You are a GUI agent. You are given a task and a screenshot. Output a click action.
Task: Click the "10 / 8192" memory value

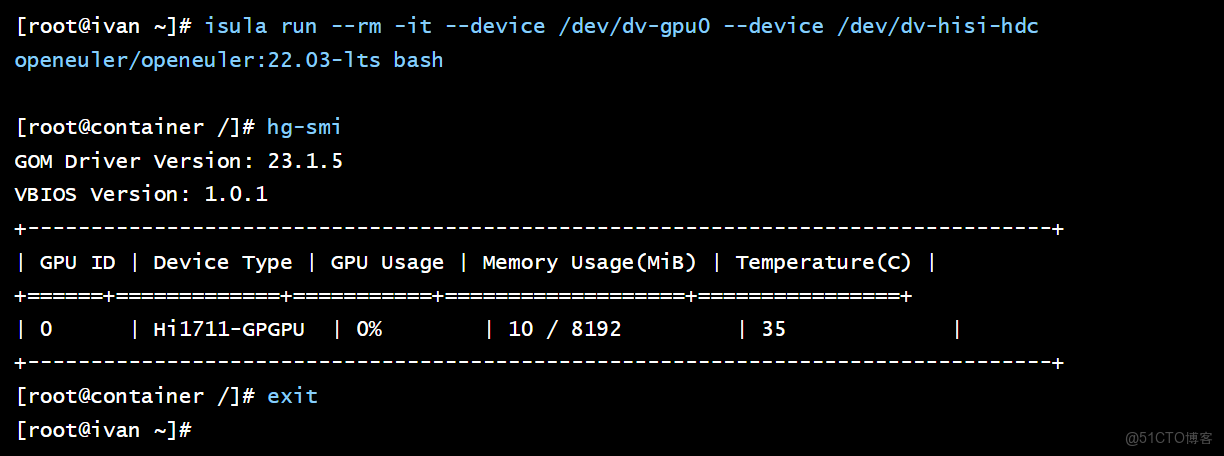pyautogui.click(x=565, y=329)
